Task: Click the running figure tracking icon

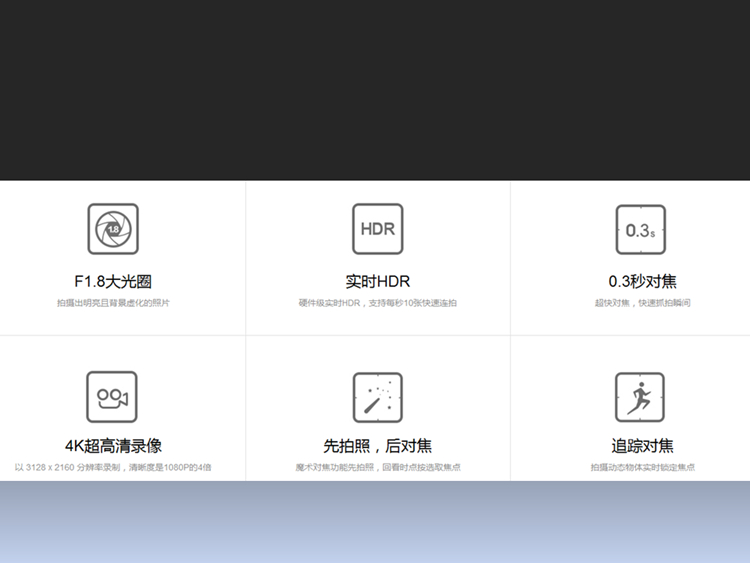Action: point(640,397)
